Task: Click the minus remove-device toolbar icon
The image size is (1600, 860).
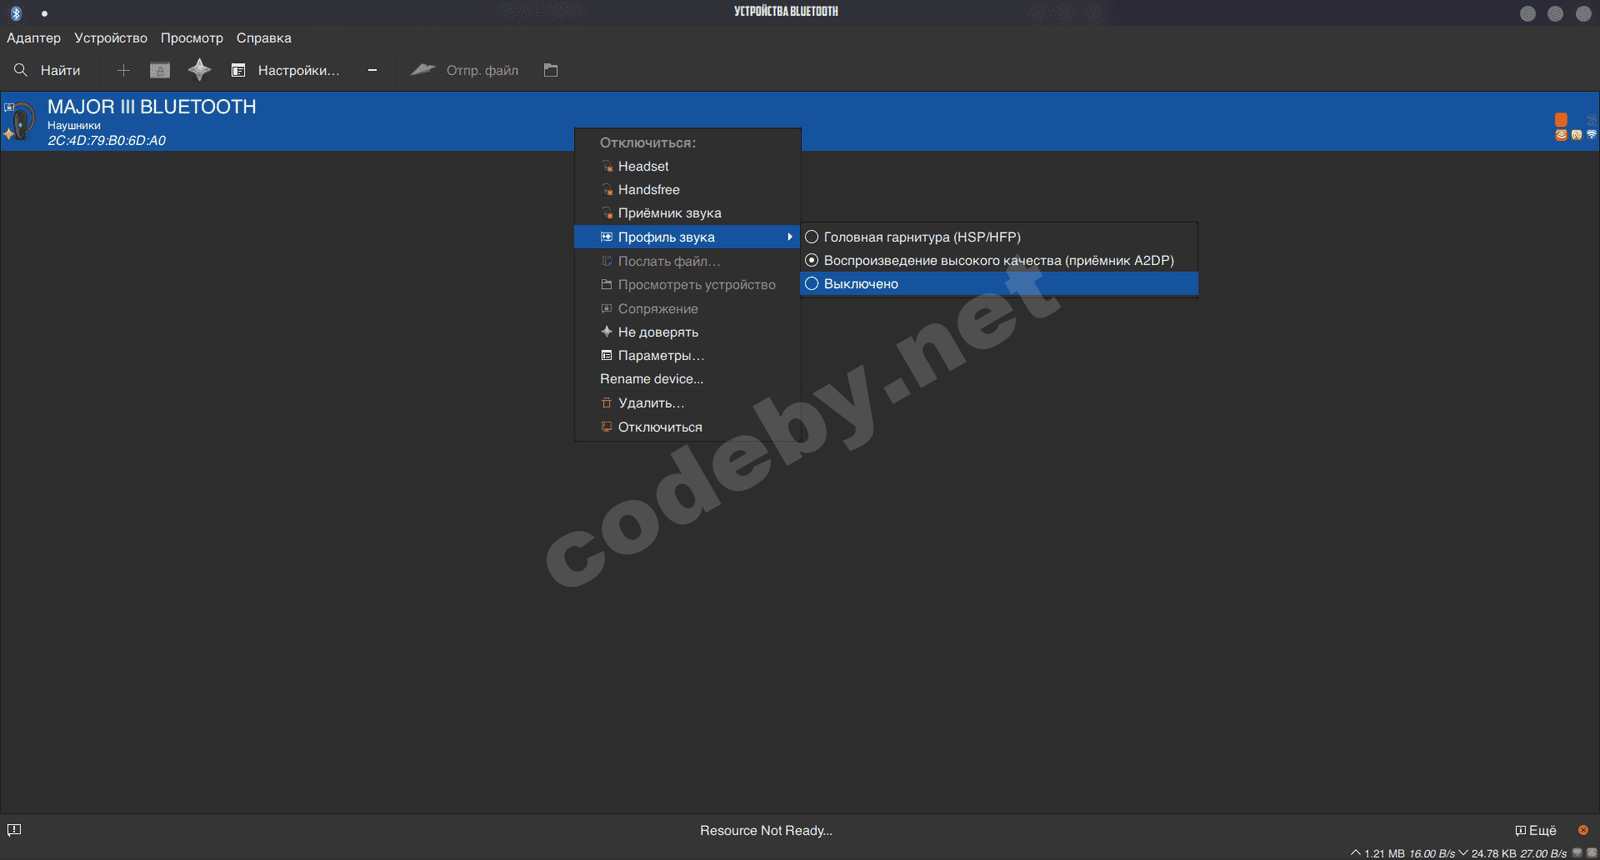Action: tap(372, 70)
